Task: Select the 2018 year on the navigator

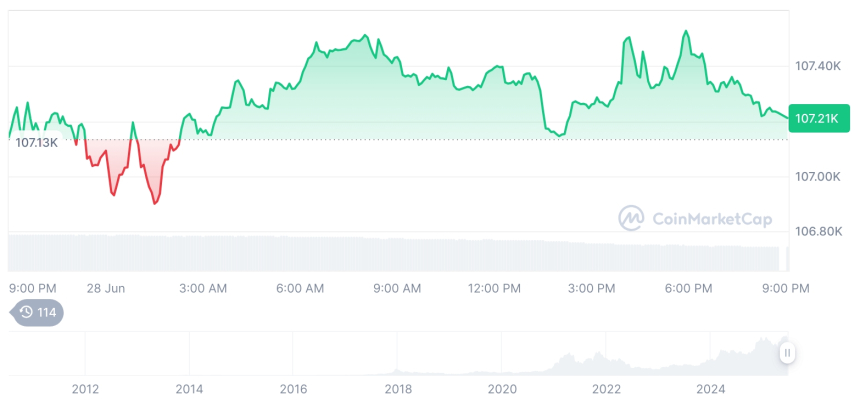Action: click(x=398, y=388)
